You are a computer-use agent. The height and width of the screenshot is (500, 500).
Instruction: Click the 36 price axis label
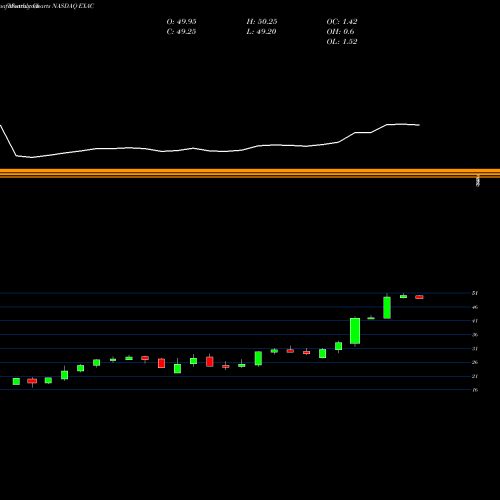475,335
